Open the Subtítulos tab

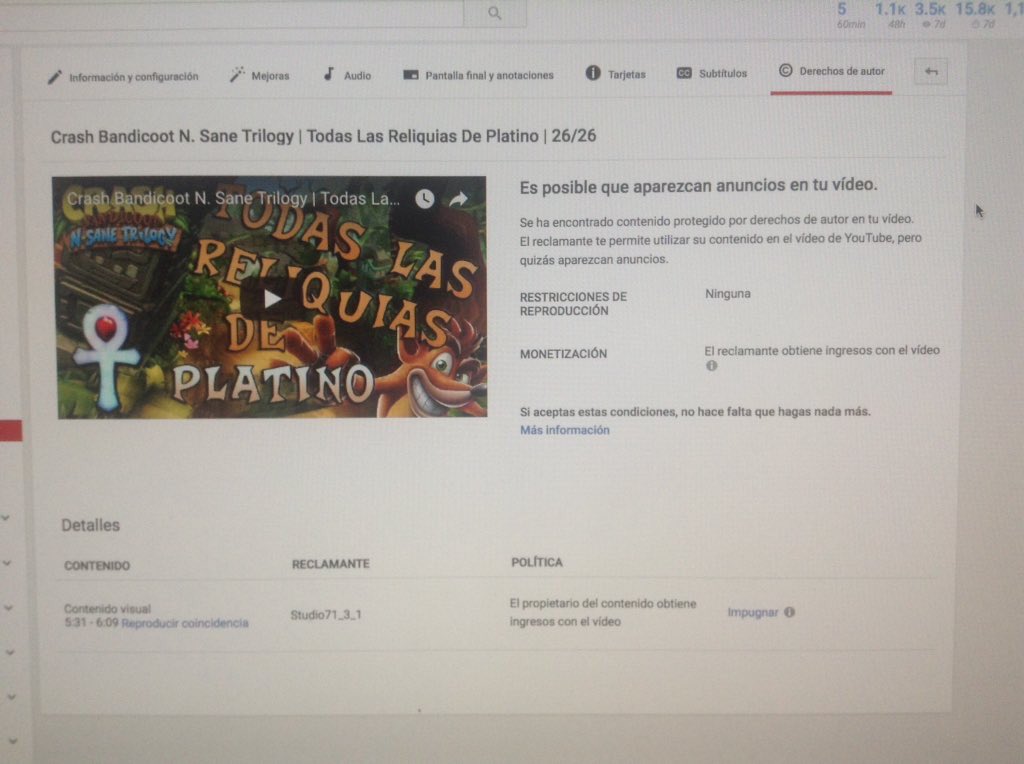711,72
